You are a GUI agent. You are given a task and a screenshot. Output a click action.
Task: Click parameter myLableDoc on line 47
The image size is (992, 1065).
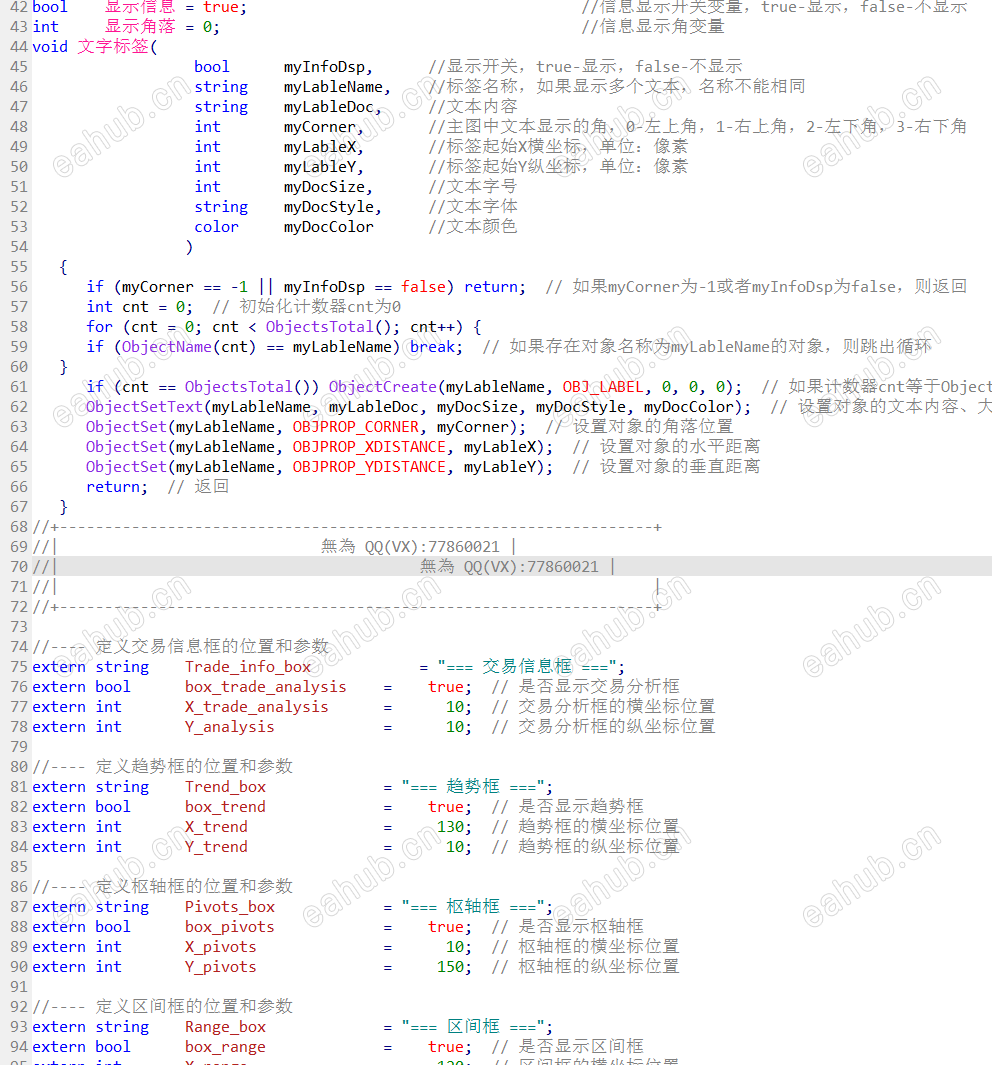click(x=329, y=107)
